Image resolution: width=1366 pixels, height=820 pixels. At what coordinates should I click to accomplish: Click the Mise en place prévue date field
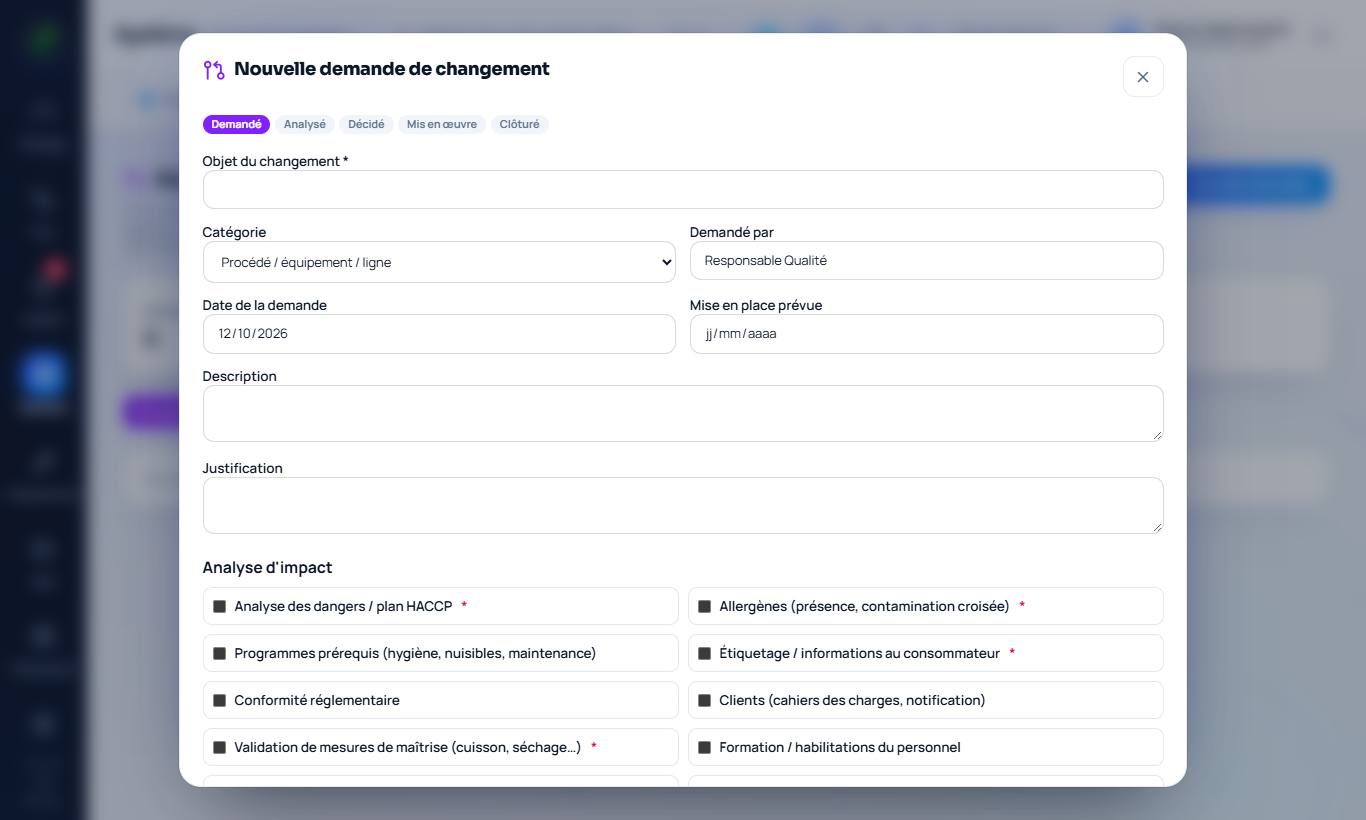[x=926, y=334]
